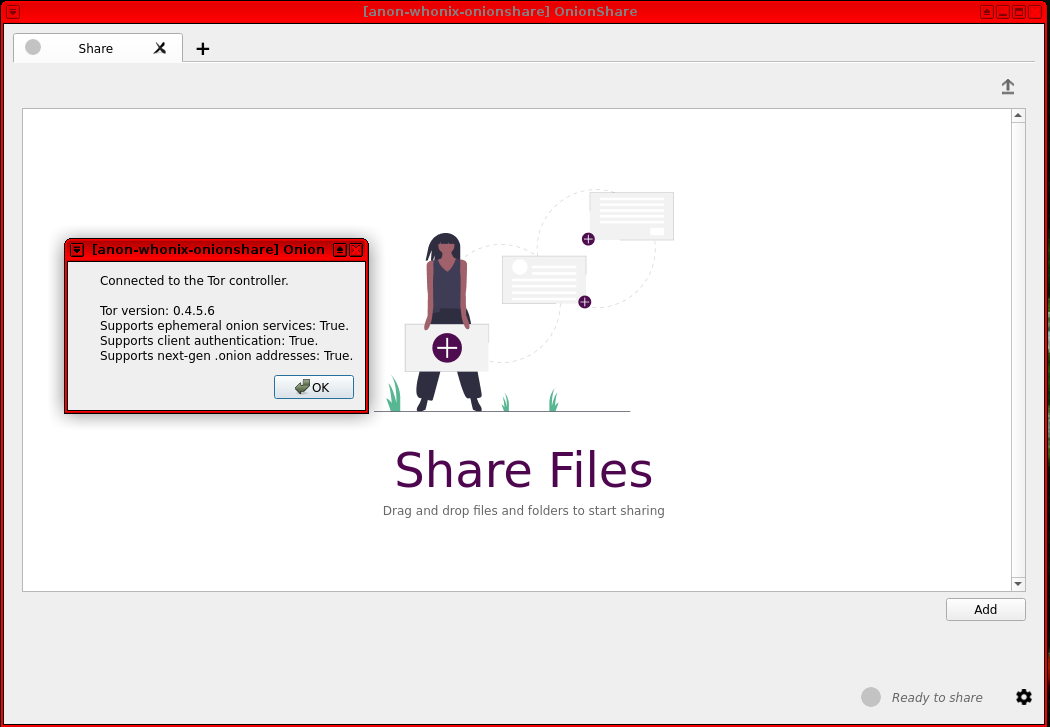The height and width of the screenshot is (727, 1050).
Task: Click the green arrow icon on the OK button
Action: click(302, 387)
